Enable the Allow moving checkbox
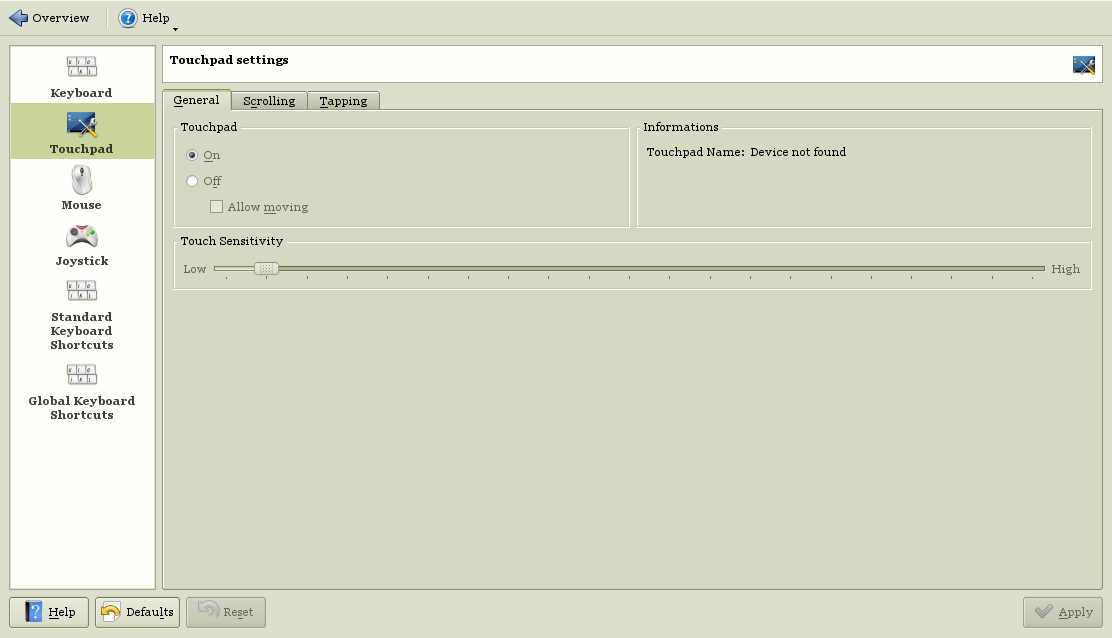The image size is (1112, 638). [216, 207]
